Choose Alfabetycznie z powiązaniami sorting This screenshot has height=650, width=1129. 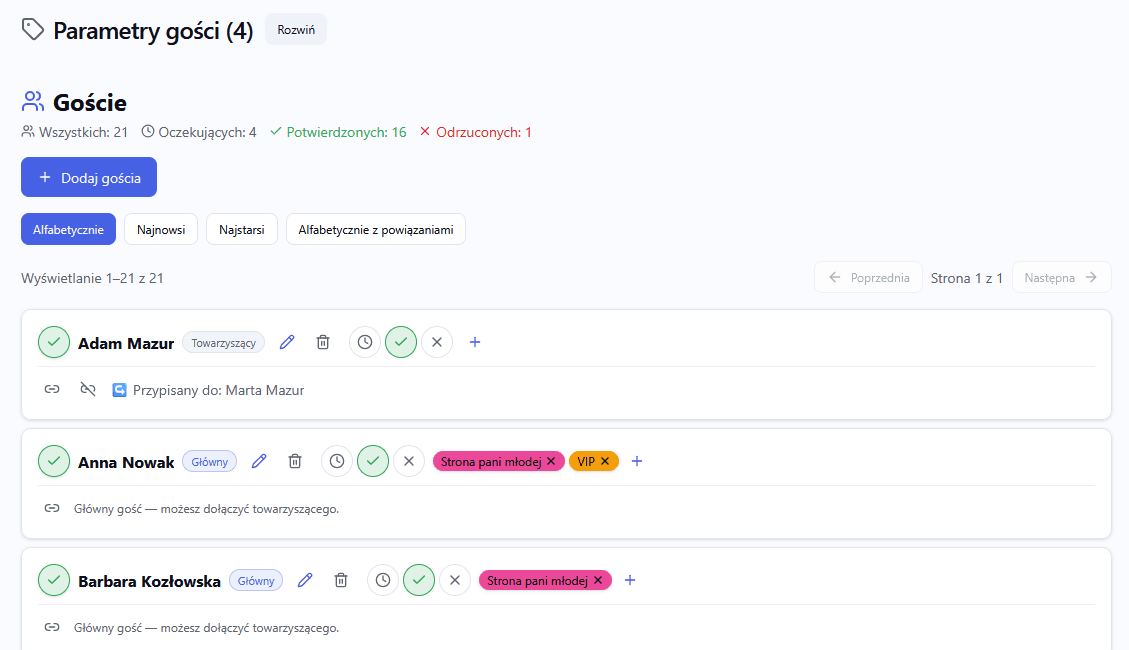pyautogui.click(x=376, y=230)
